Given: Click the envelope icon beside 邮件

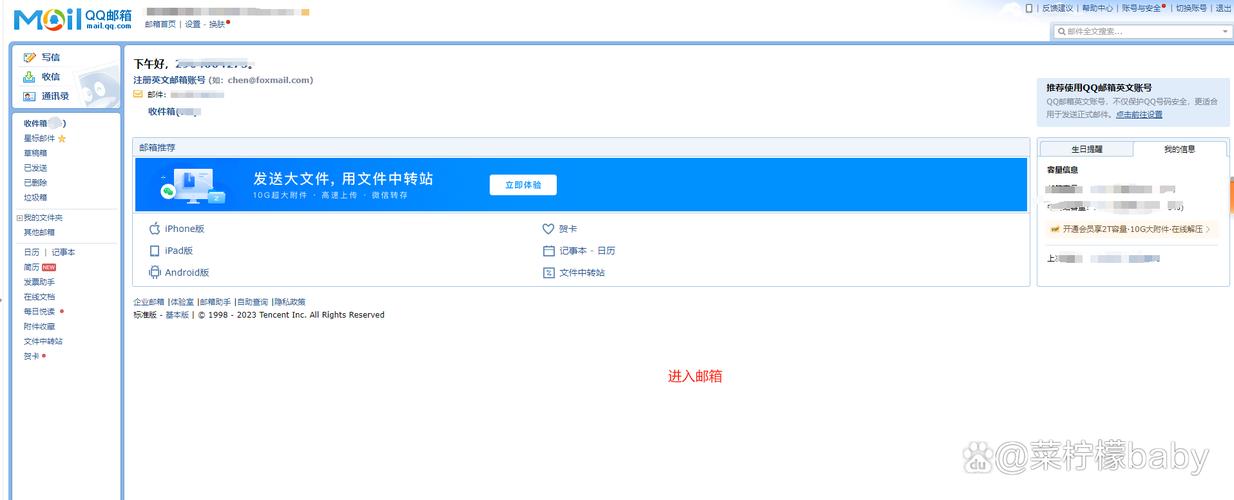Looking at the screenshot, I should point(139,94).
